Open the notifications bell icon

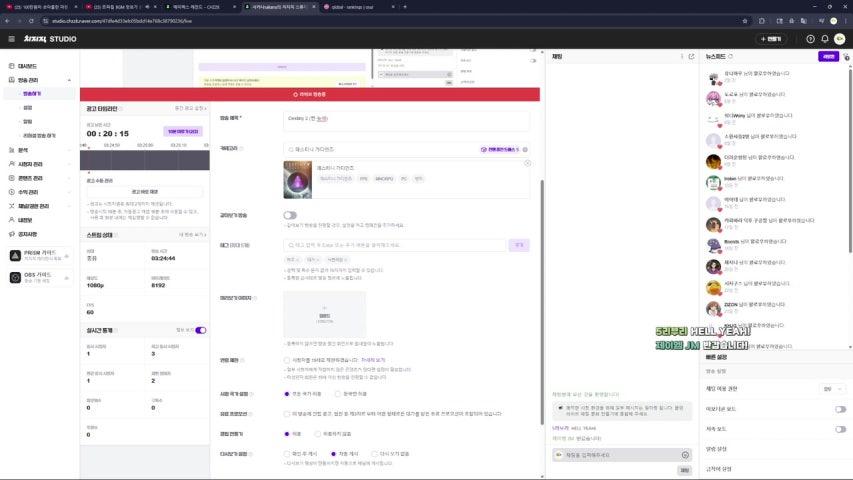tap(825, 39)
